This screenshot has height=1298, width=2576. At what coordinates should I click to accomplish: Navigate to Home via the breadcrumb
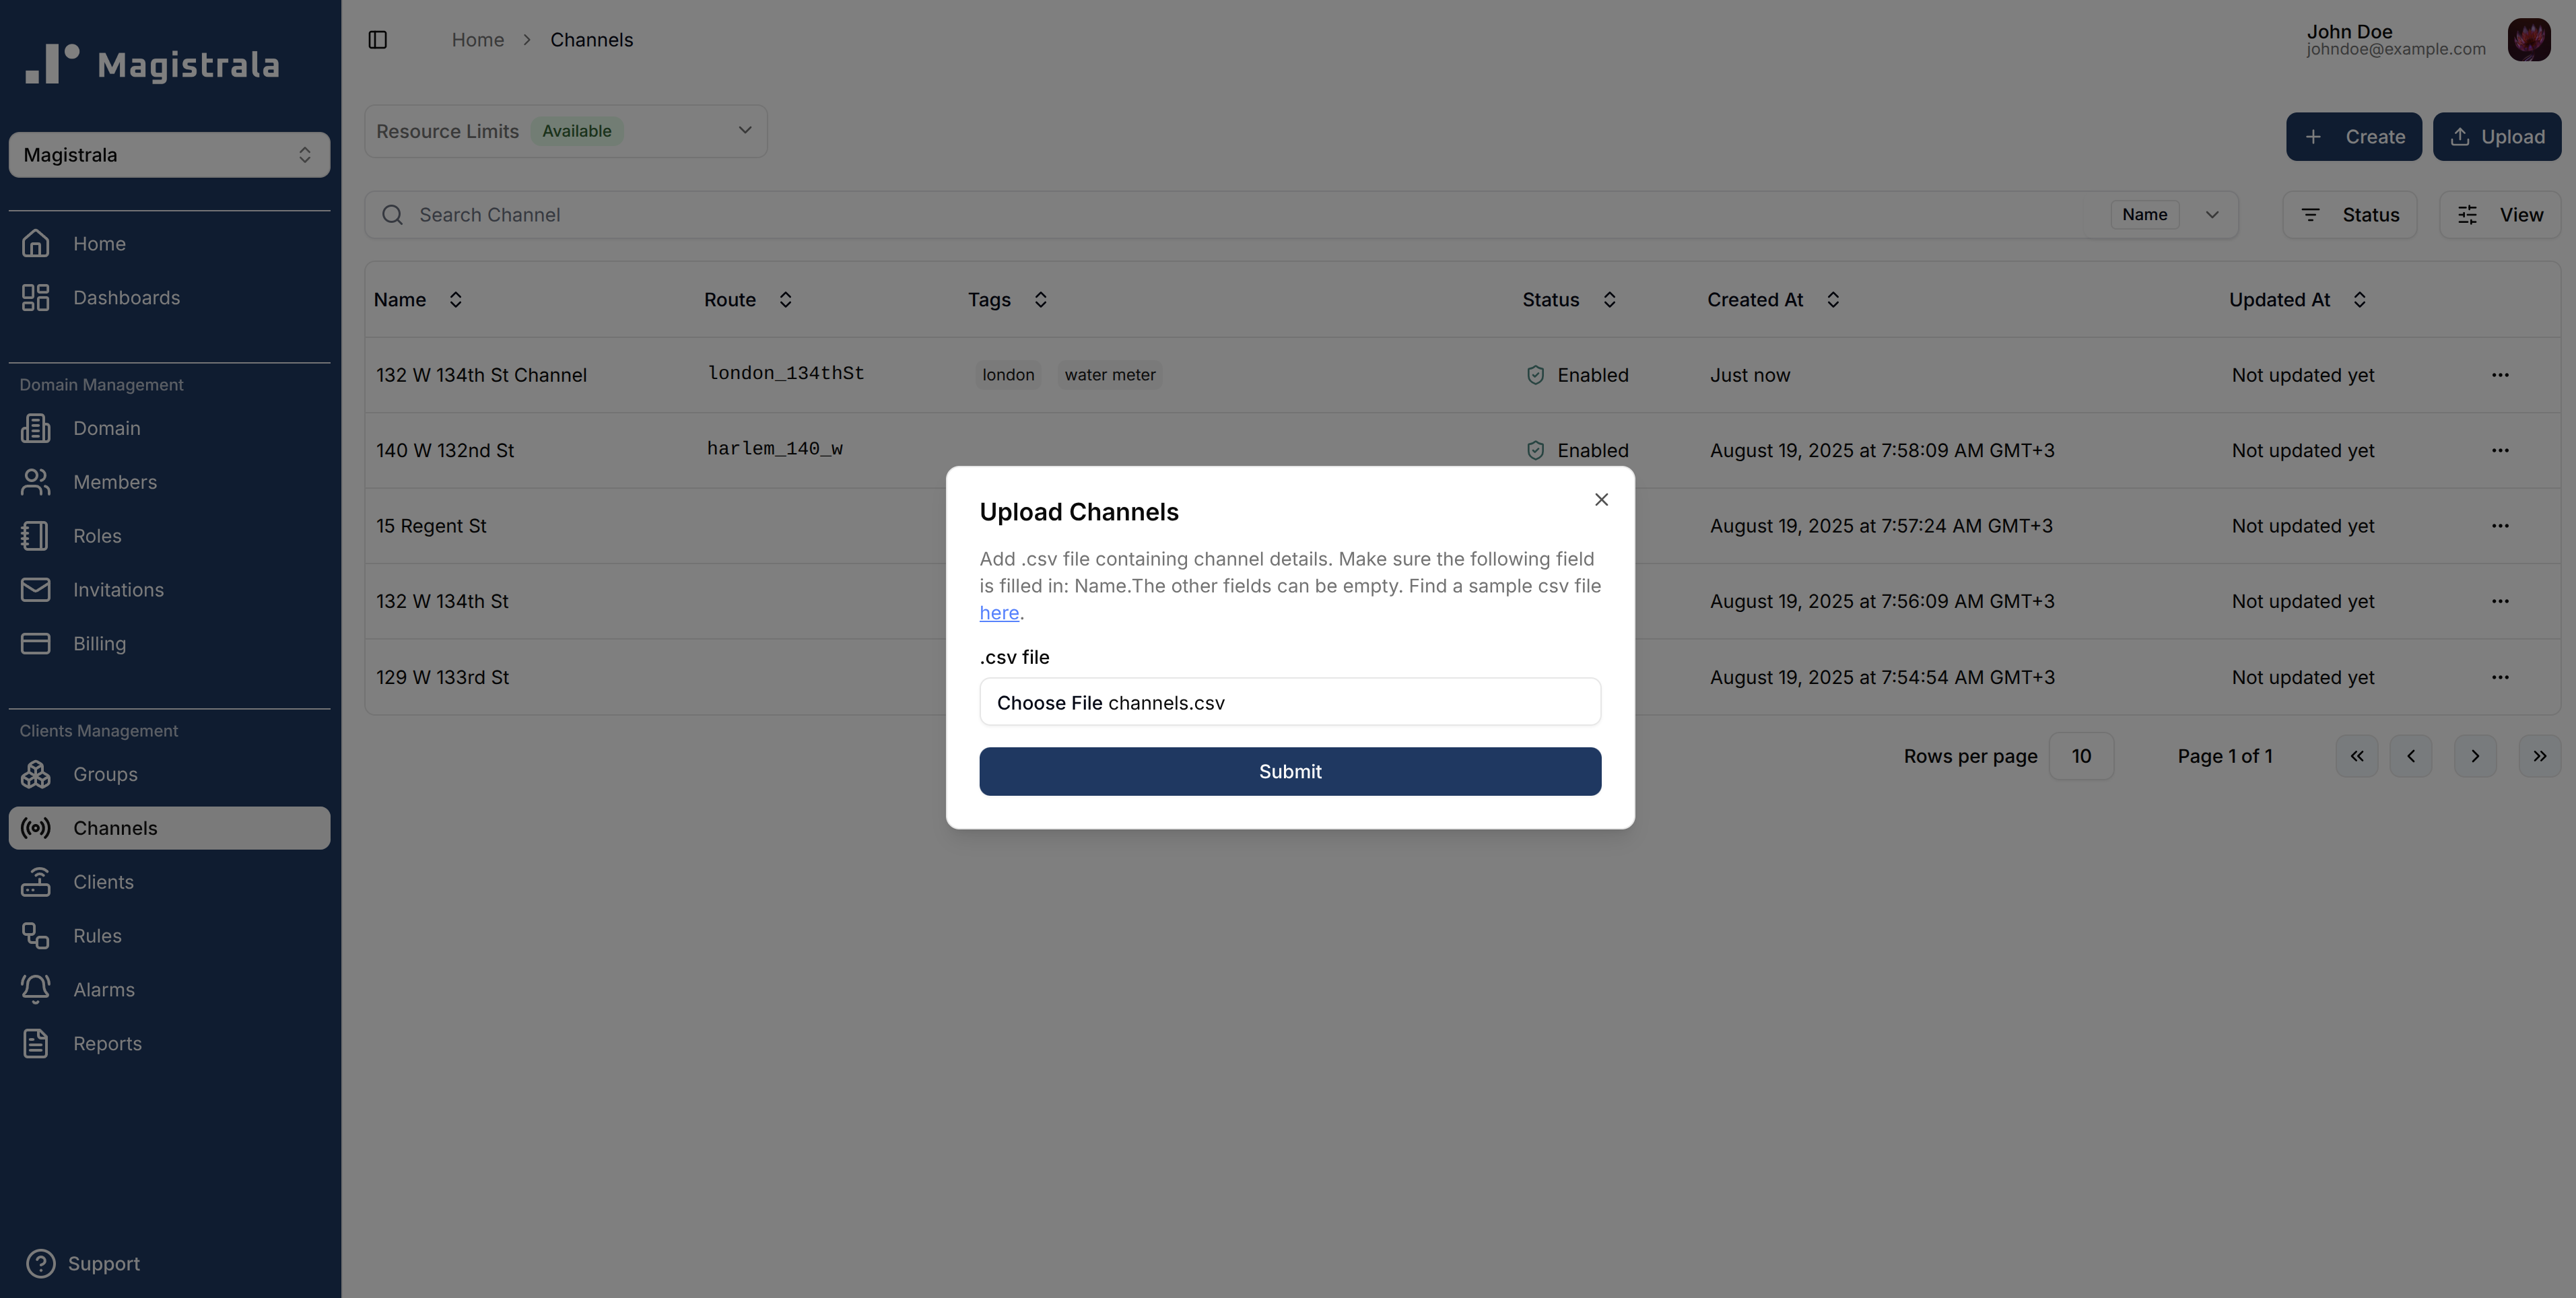point(478,39)
